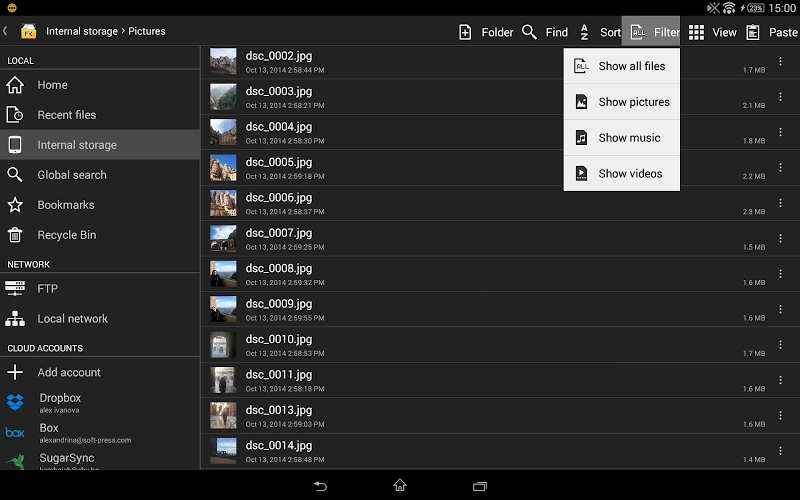Open overflow menu for dsc_0014.jpg
This screenshot has height=500, width=800.
tap(780, 451)
